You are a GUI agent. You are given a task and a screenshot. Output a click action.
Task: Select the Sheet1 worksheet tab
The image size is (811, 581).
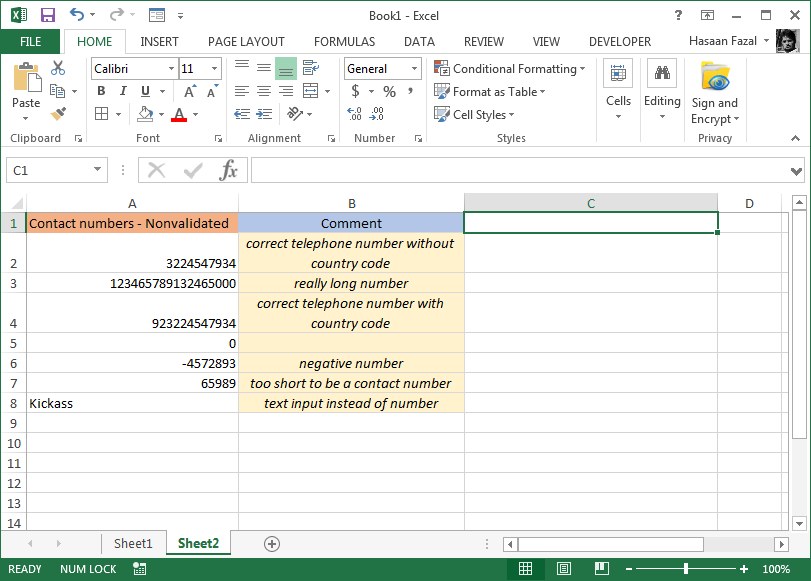click(x=133, y=543)
